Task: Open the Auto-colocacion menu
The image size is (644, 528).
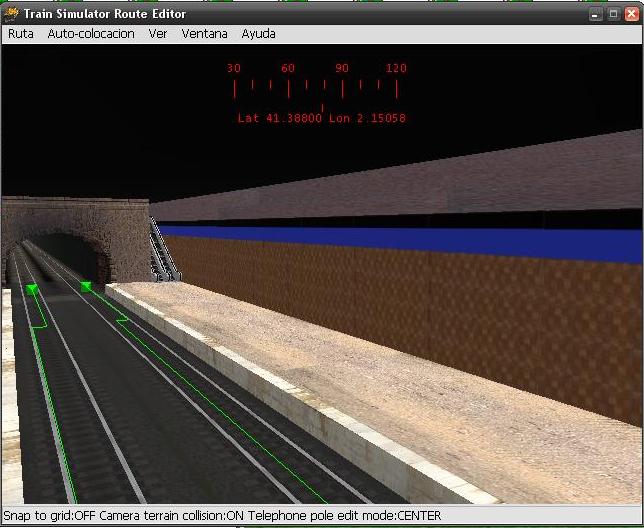Action: 91,33
